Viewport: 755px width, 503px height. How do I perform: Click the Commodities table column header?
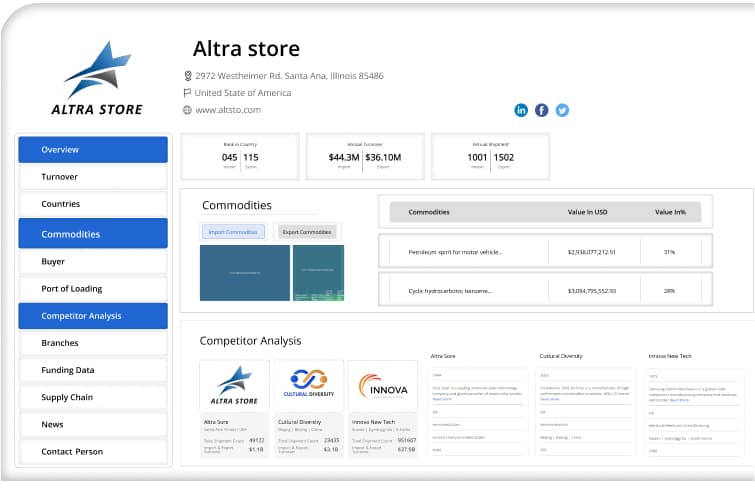(429, 212)
